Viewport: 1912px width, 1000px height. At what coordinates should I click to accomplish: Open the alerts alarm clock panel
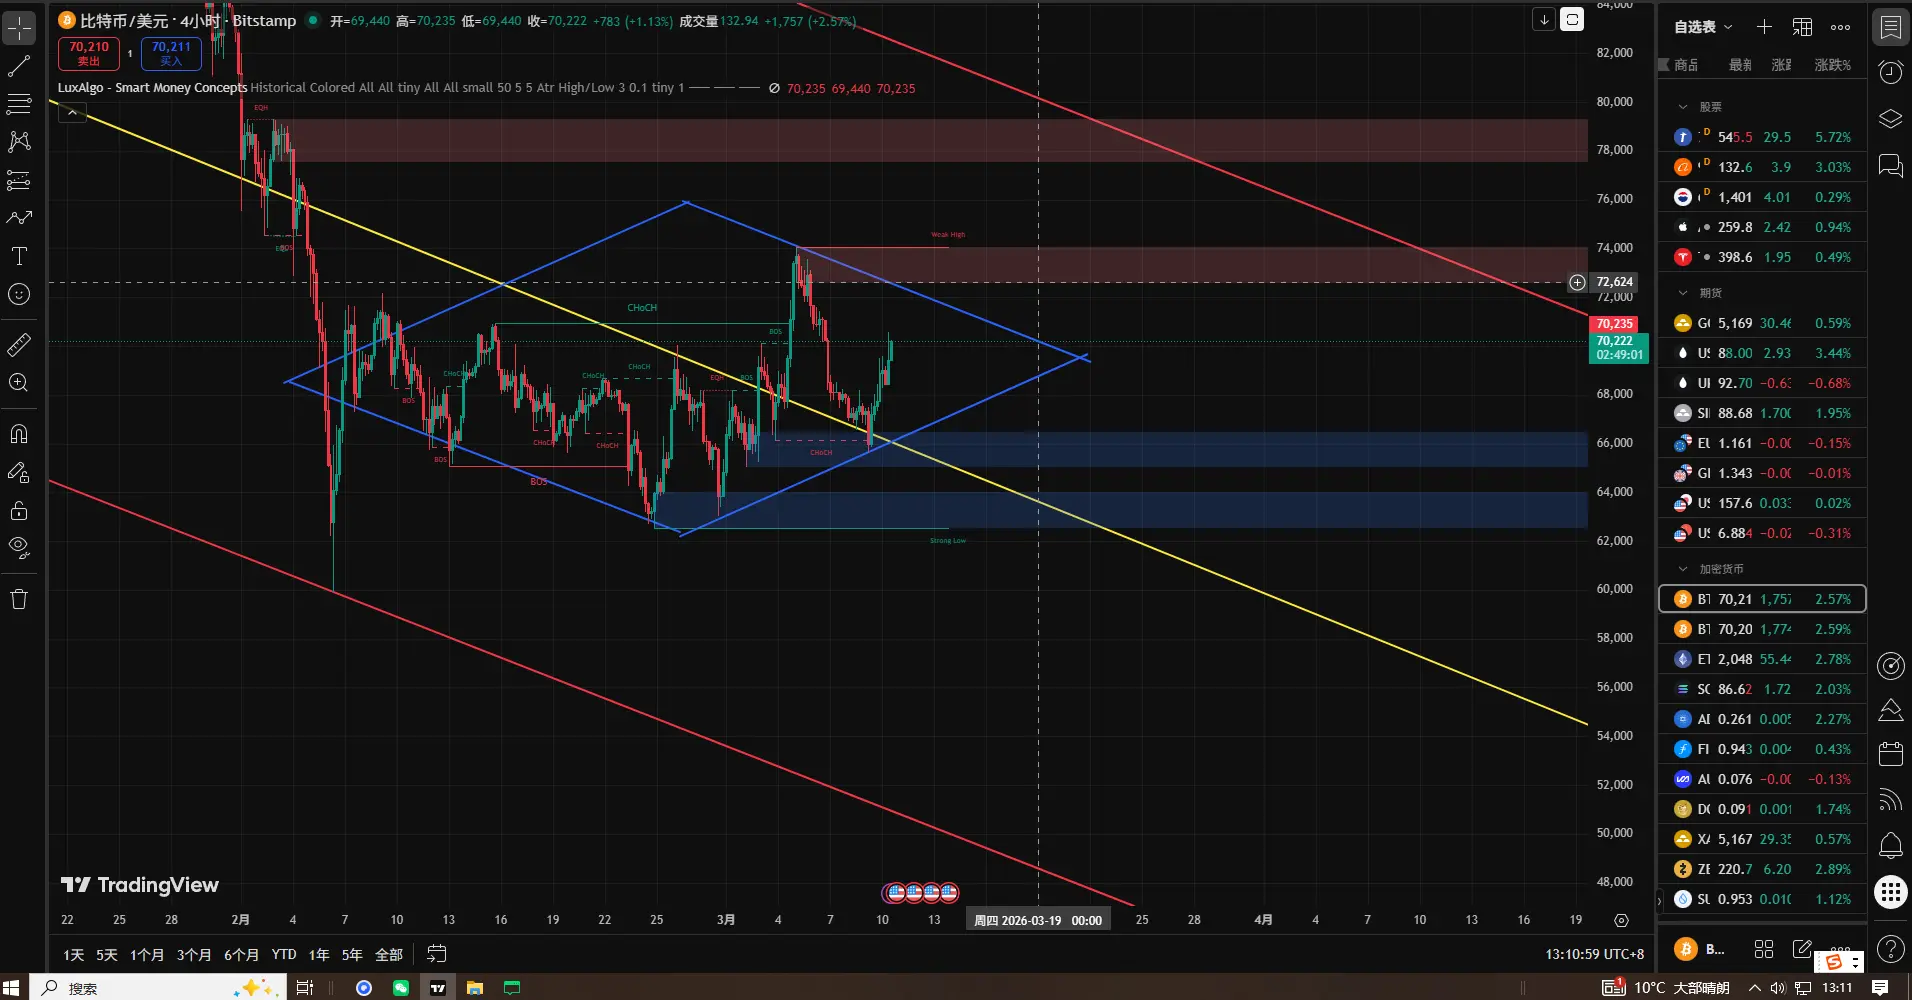tap(1890, 72)
